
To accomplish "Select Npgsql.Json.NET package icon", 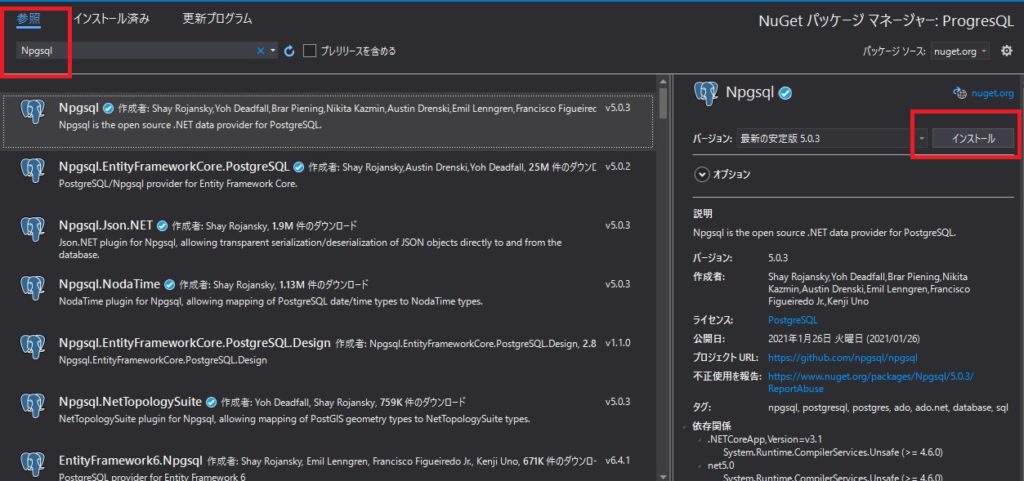I will pyautogui.click(x=31, y=228).
